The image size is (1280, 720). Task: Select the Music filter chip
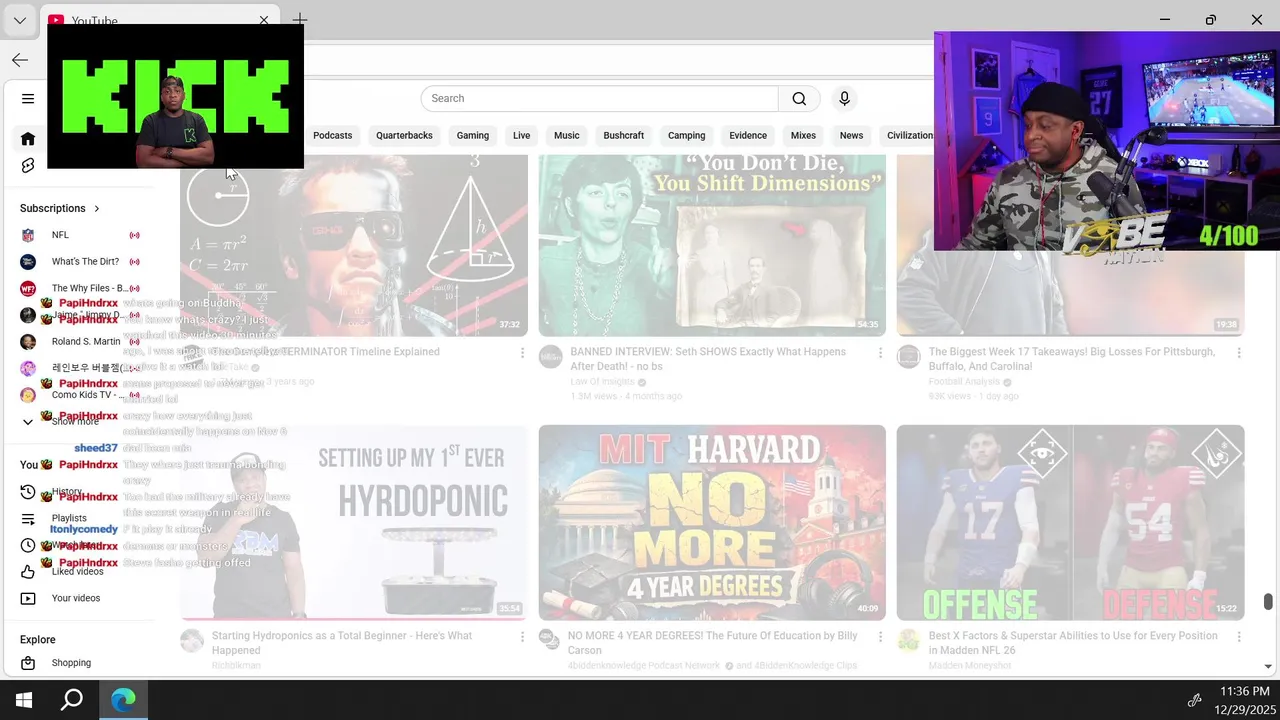click(567, 135)
